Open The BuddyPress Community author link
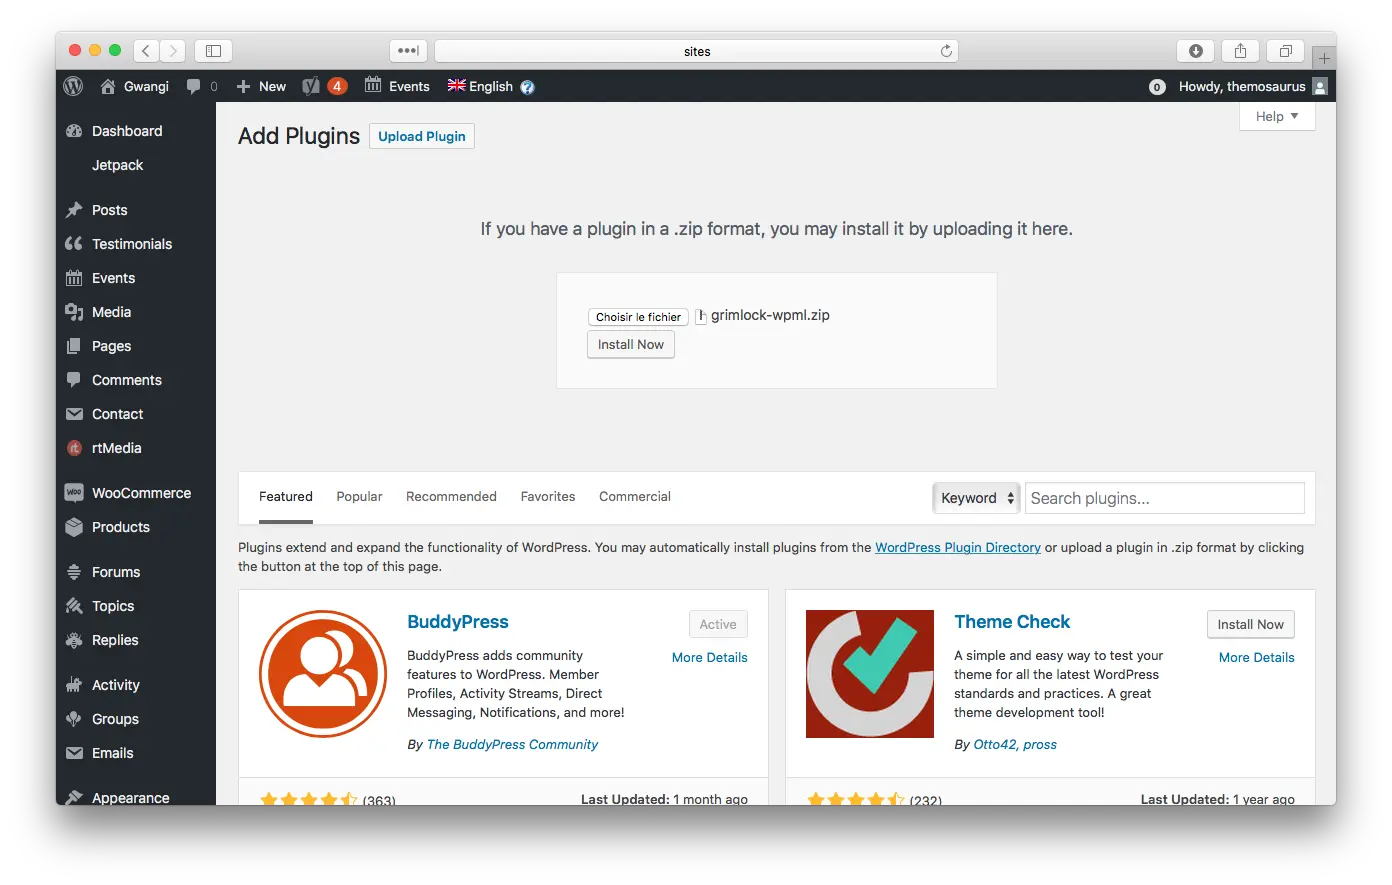Viewport: 1392px width, 885px height. click(x=512, y=744)
